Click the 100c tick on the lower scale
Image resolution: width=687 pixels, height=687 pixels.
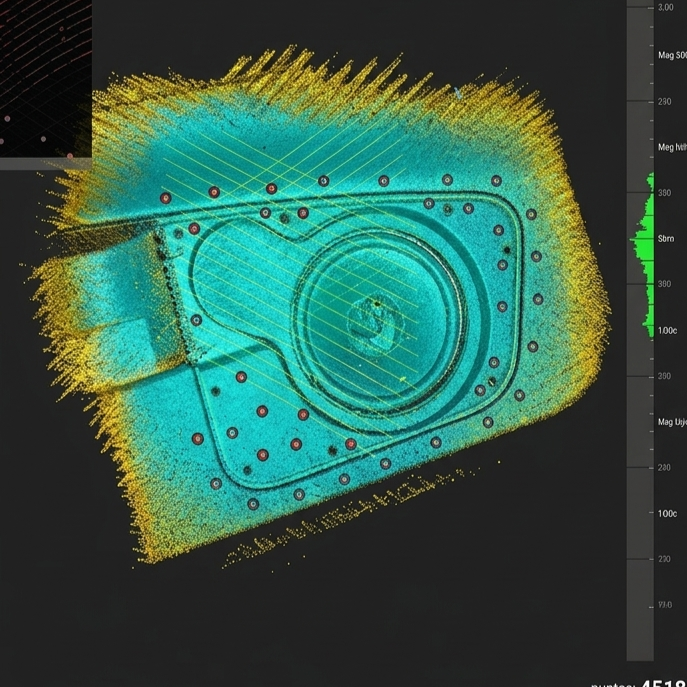coord(667,513)
